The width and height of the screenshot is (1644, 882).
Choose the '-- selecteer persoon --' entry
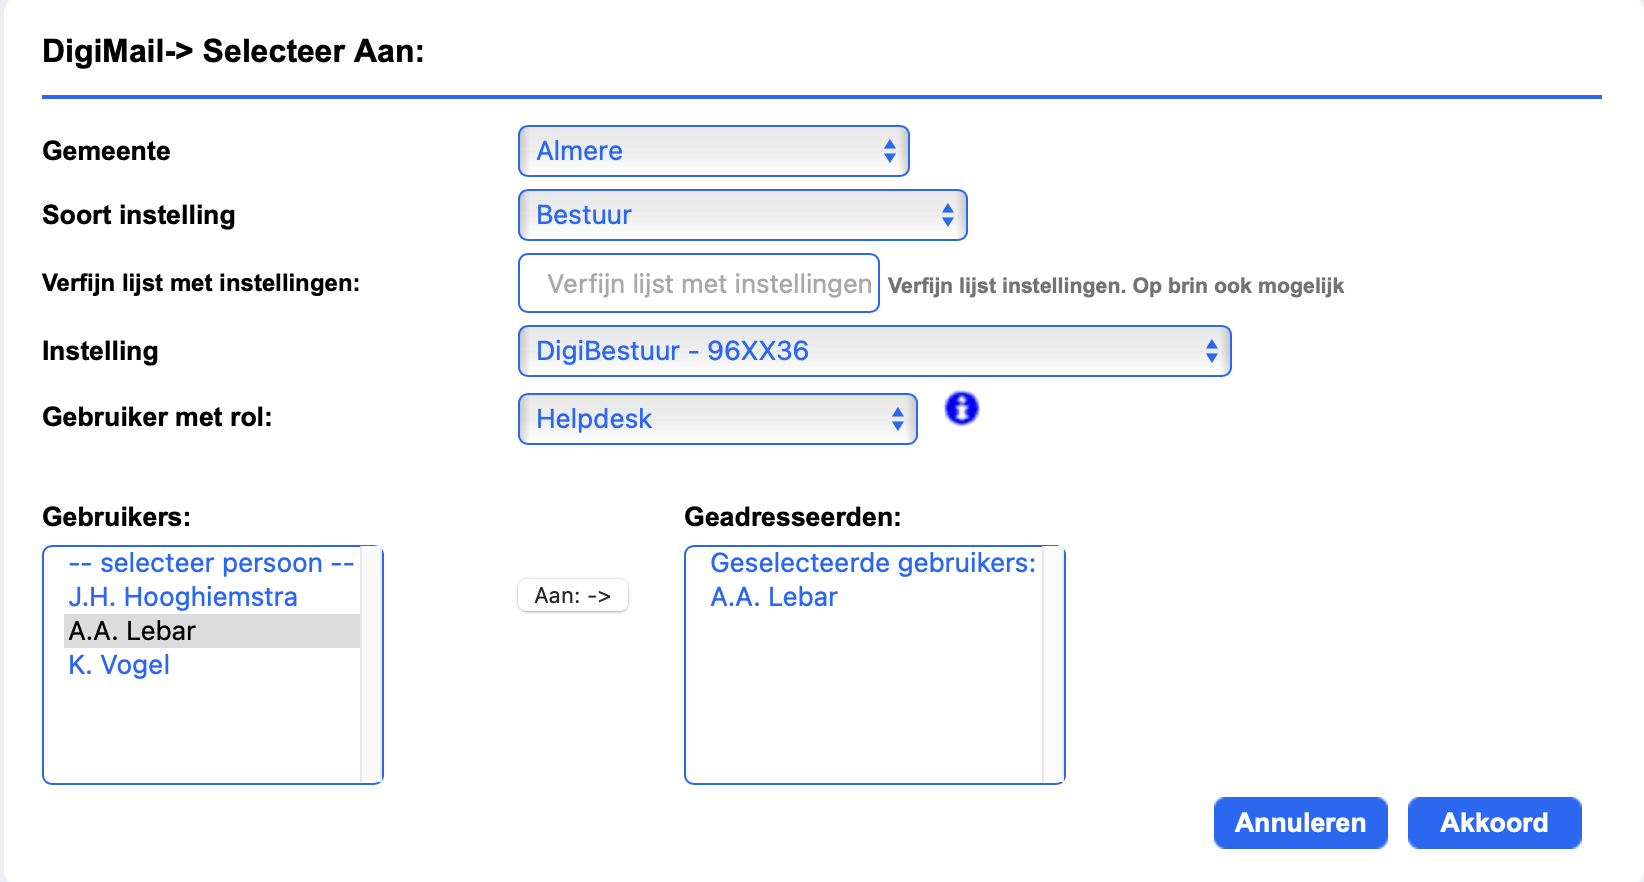click(210, 562)
